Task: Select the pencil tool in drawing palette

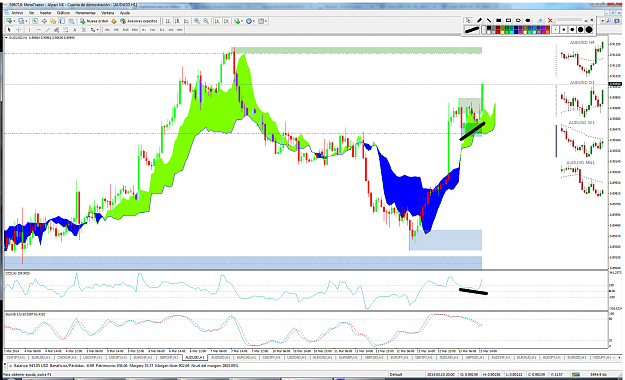Action: [479, 20]
